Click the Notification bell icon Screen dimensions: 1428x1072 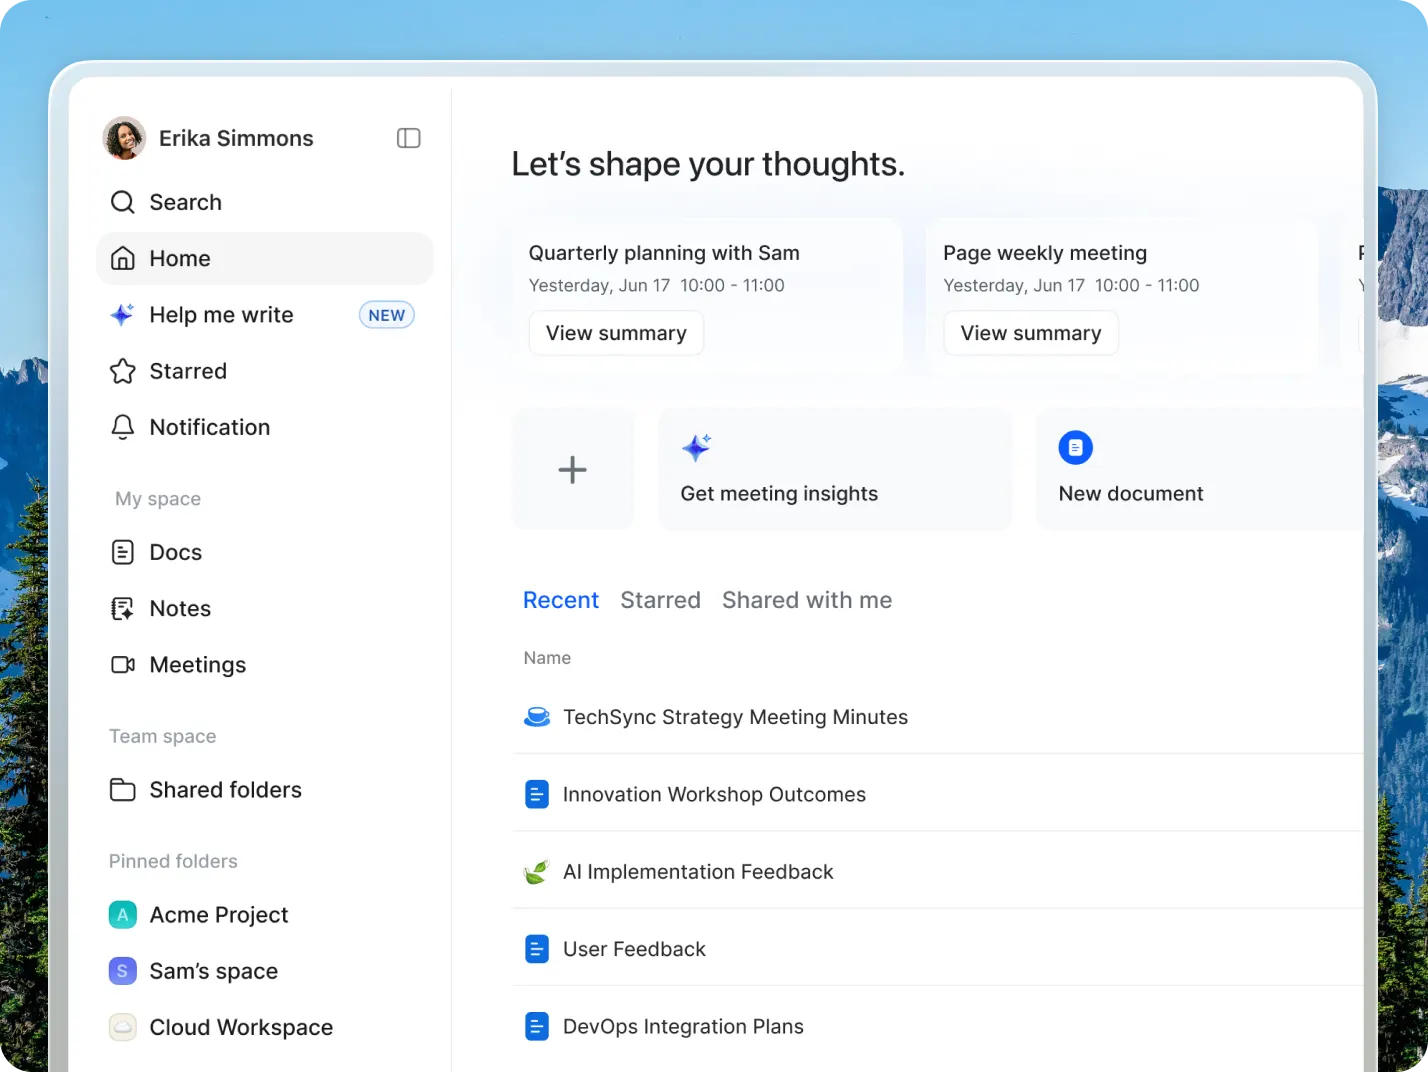tap(122, 427)
